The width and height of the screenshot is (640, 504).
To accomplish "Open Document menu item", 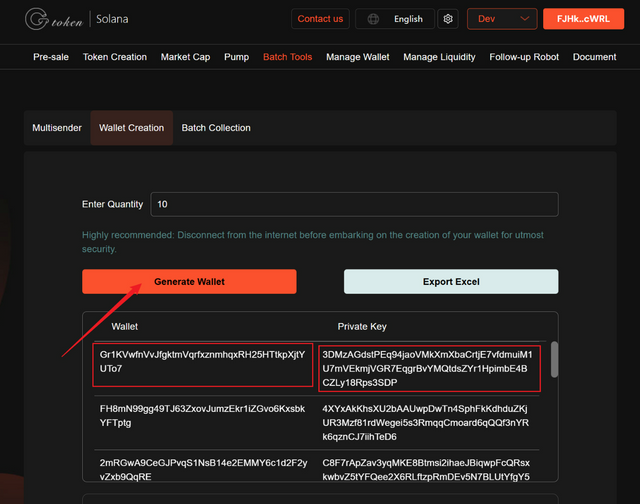I will [594, 57].
